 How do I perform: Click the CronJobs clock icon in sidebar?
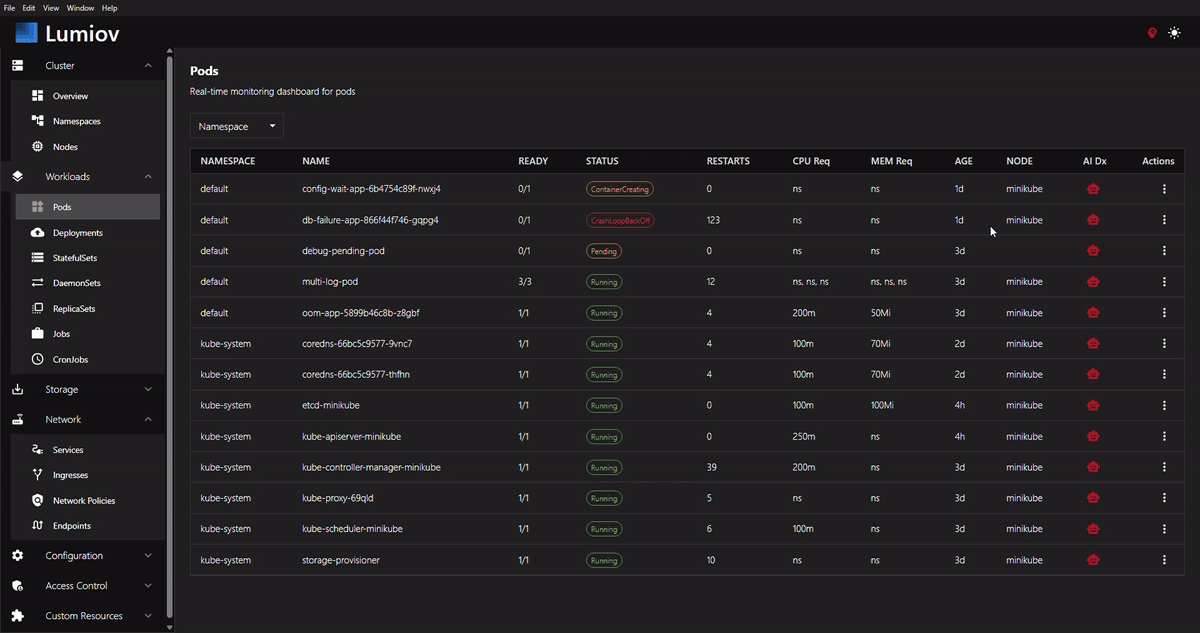point(38,359)
